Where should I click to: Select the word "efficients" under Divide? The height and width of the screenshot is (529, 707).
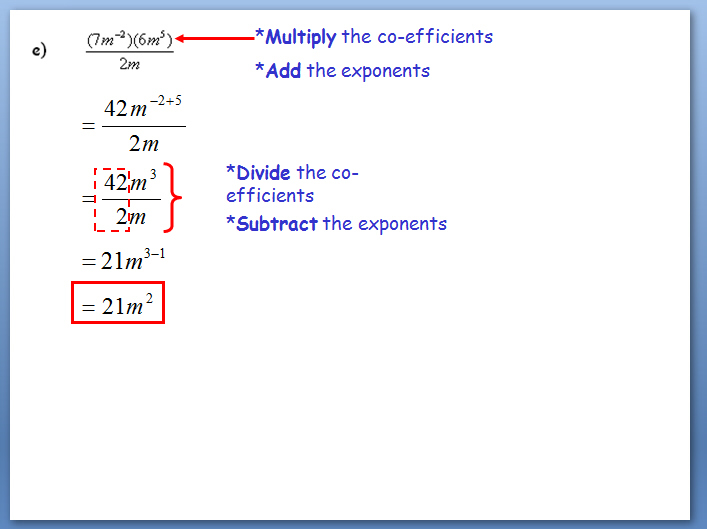pyautogui.click(x=270, y=195)
